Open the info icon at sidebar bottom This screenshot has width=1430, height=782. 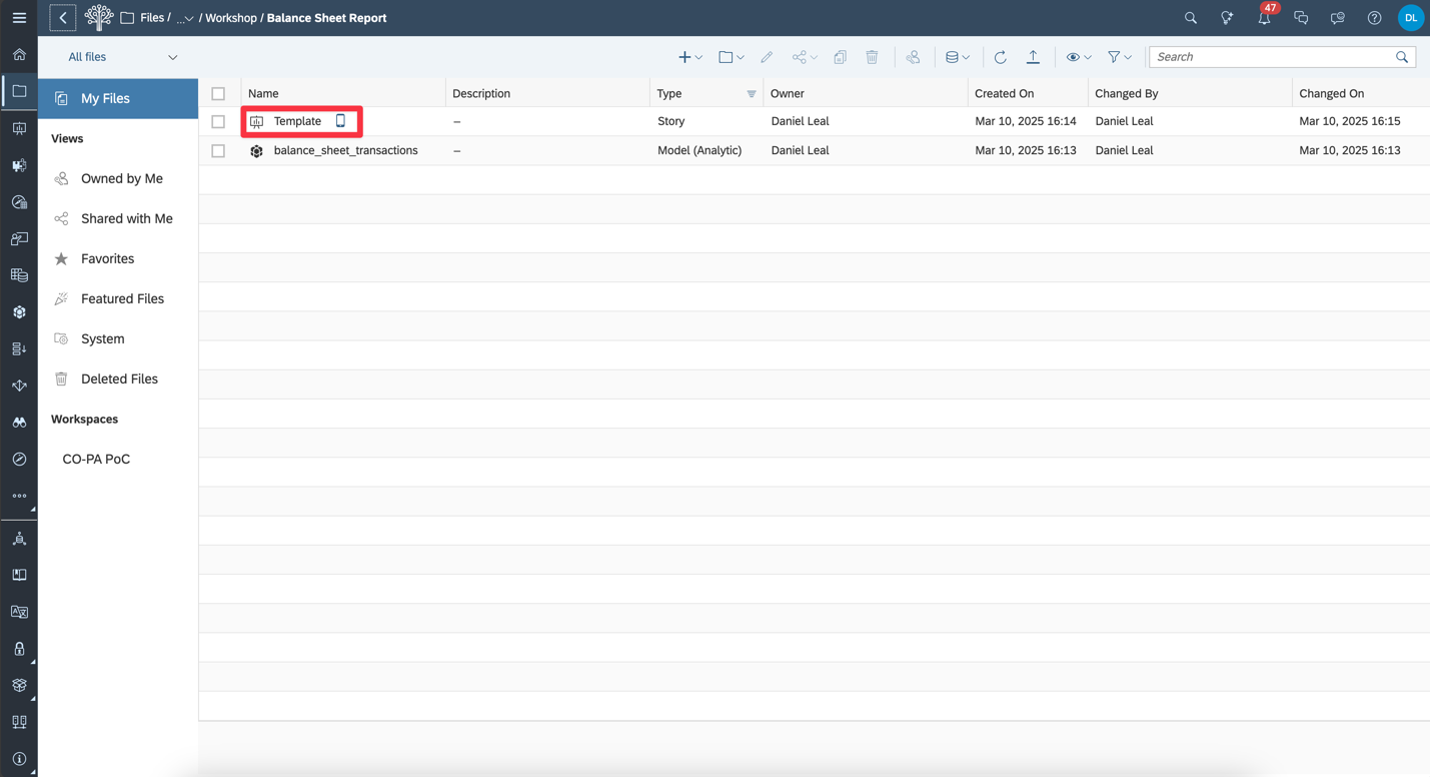click(x=19, y=759)
